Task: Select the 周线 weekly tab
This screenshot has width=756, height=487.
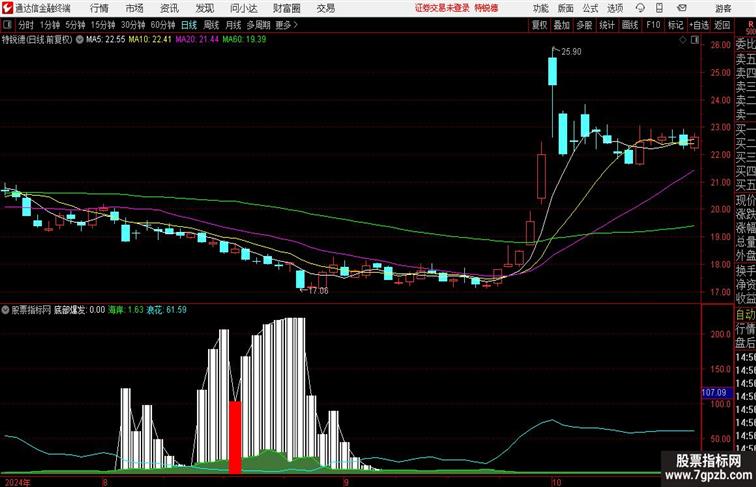Action: [x=211, y=25]
